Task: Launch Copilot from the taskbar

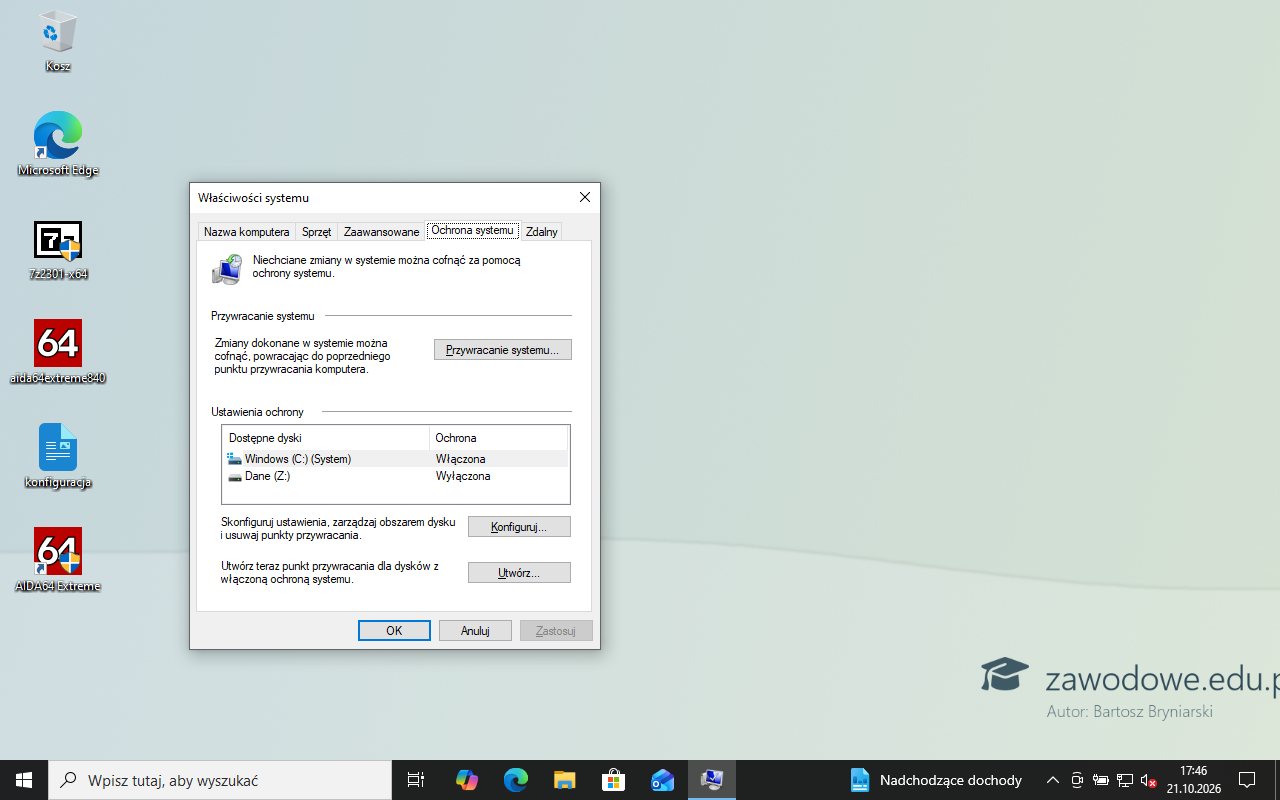Action: (x=467, y=780)
